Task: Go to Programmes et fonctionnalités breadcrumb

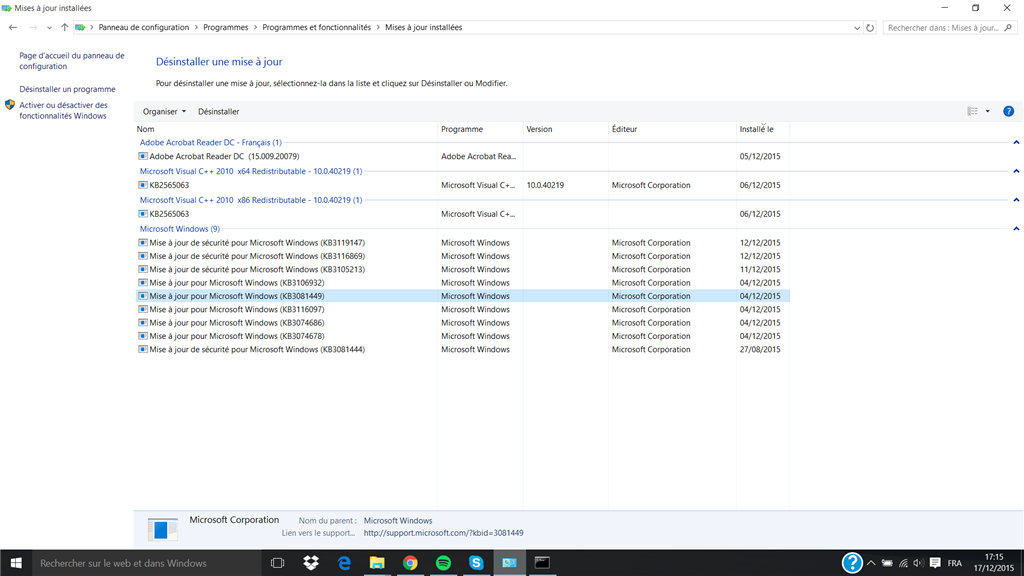Action: pos(316,27)
